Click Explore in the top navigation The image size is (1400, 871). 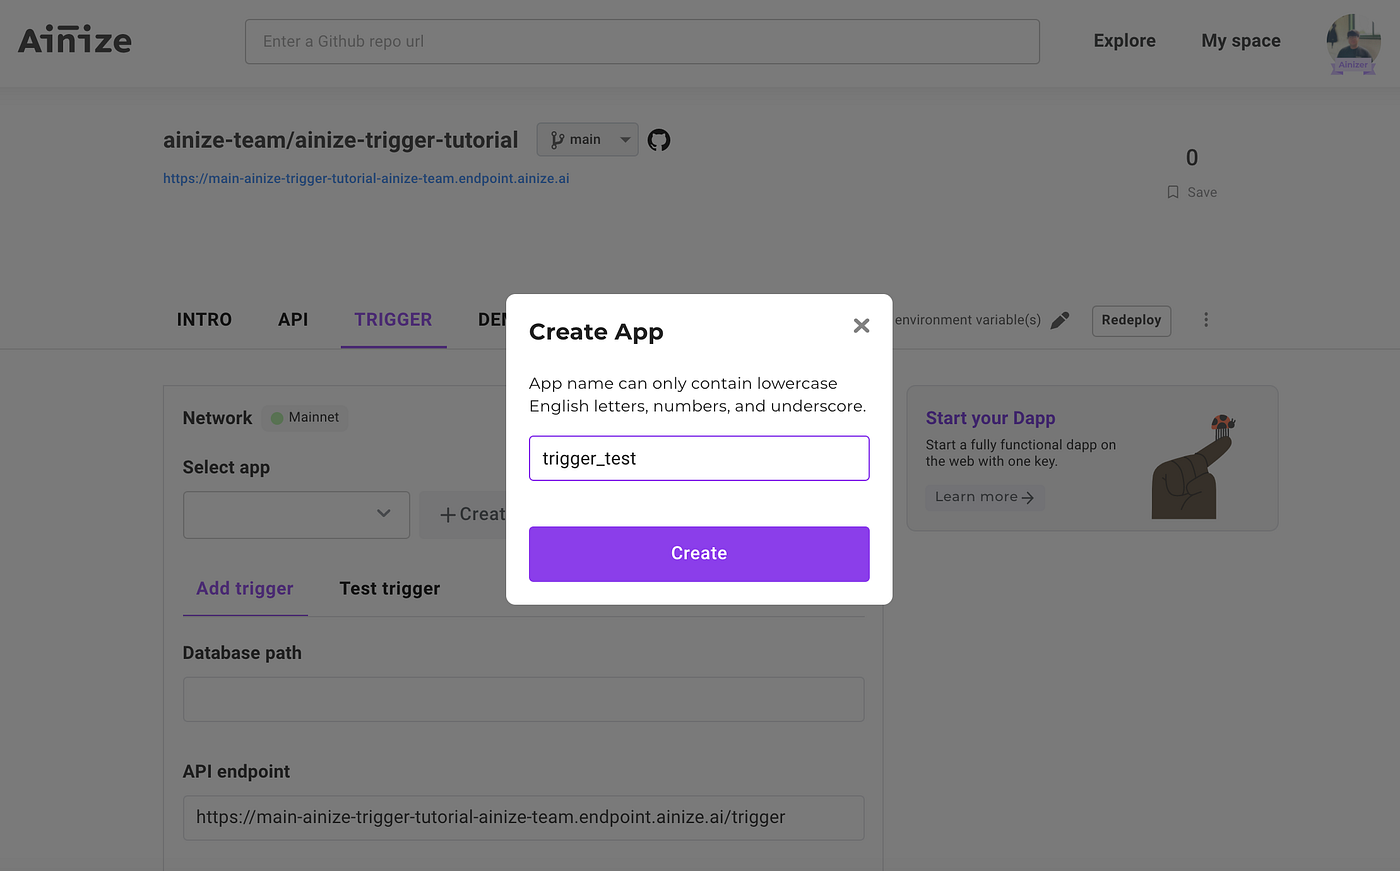[1124, 40]
